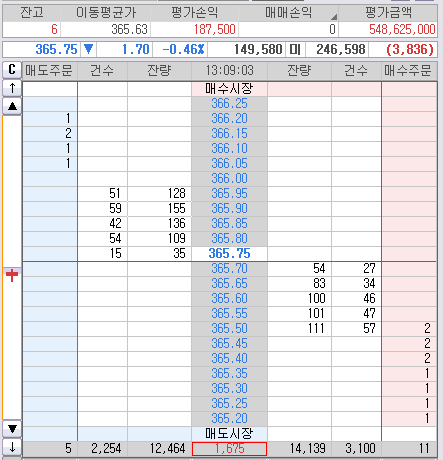Click the total sell quantity 12,464
The height and width of the screenshot is (460, 443).
(x=167, y=449)
